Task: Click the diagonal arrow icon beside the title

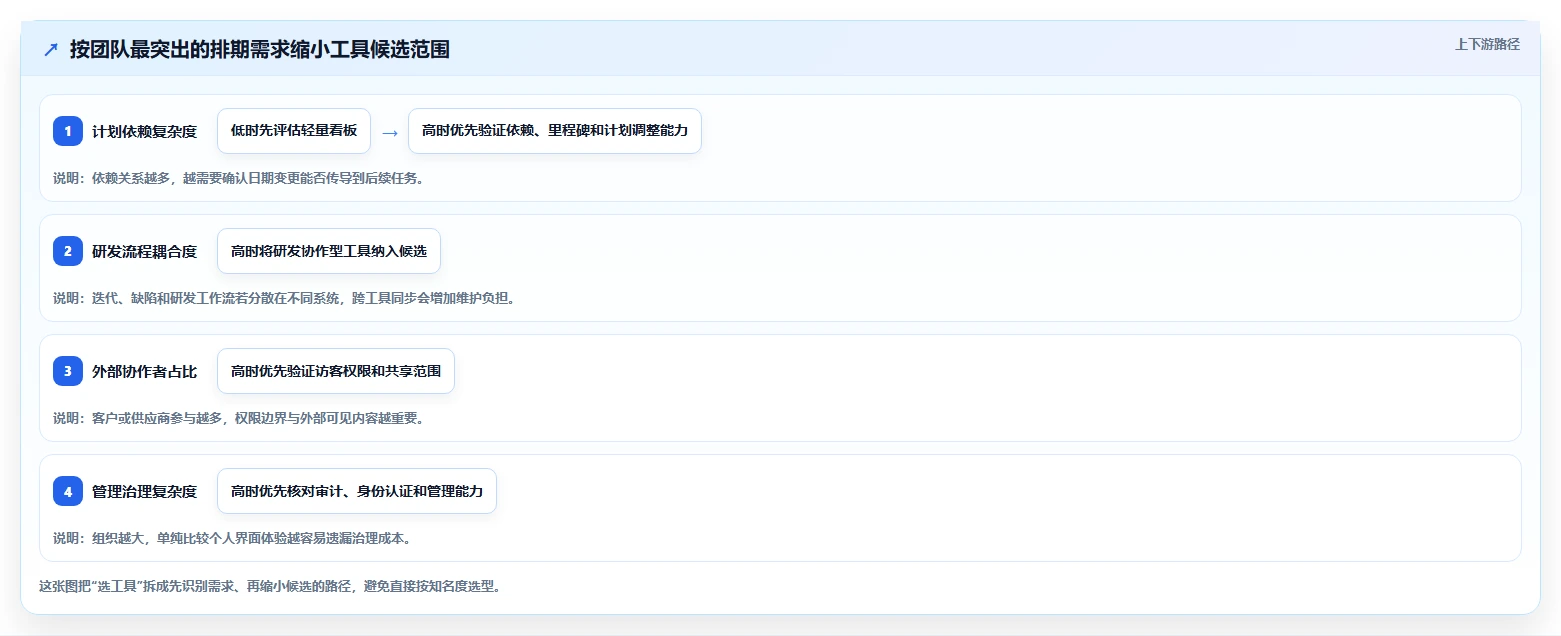Action: click(51, 49)
